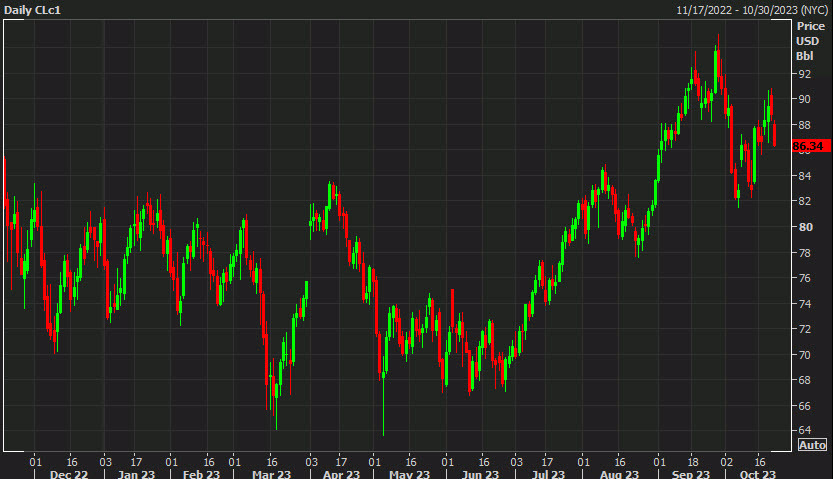Screen dimensions: 833x479
Task: Click the Jun 23 month label
Action: [480, 474]
